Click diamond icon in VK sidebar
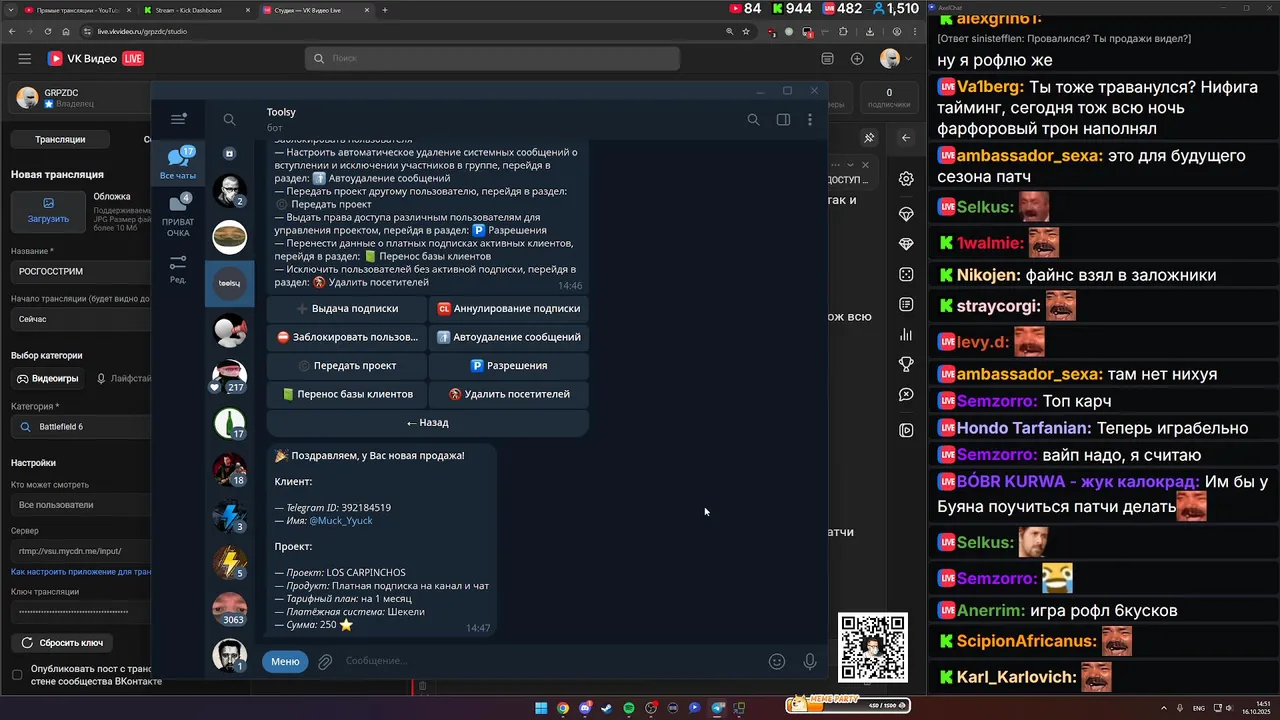Viewport: 1280px width, 720px height. coord(906,245)
